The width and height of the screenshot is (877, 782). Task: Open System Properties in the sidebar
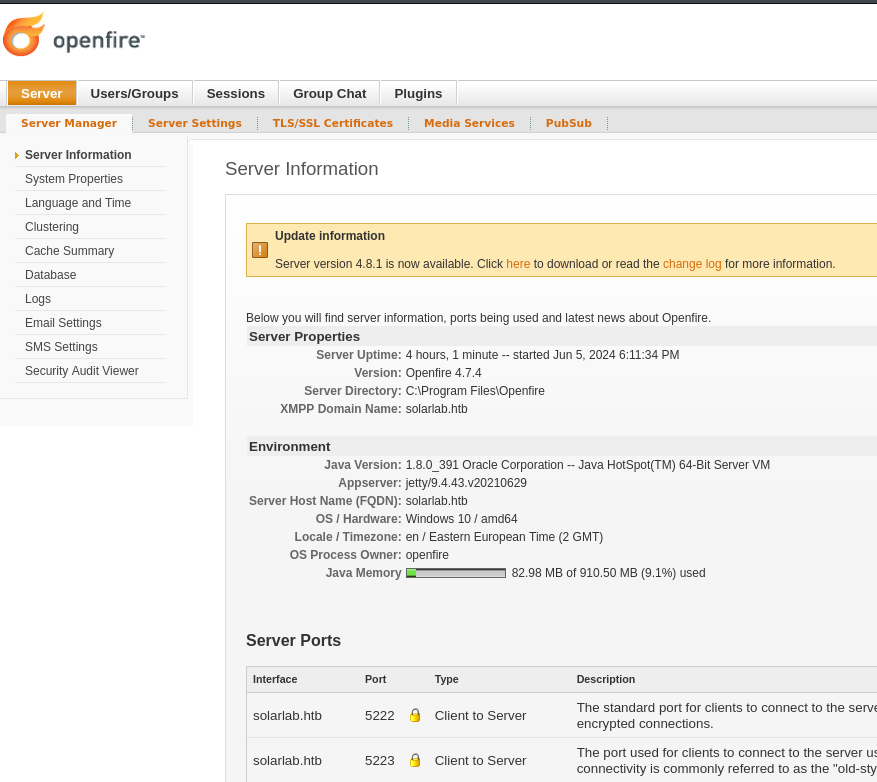coord(74,179)
